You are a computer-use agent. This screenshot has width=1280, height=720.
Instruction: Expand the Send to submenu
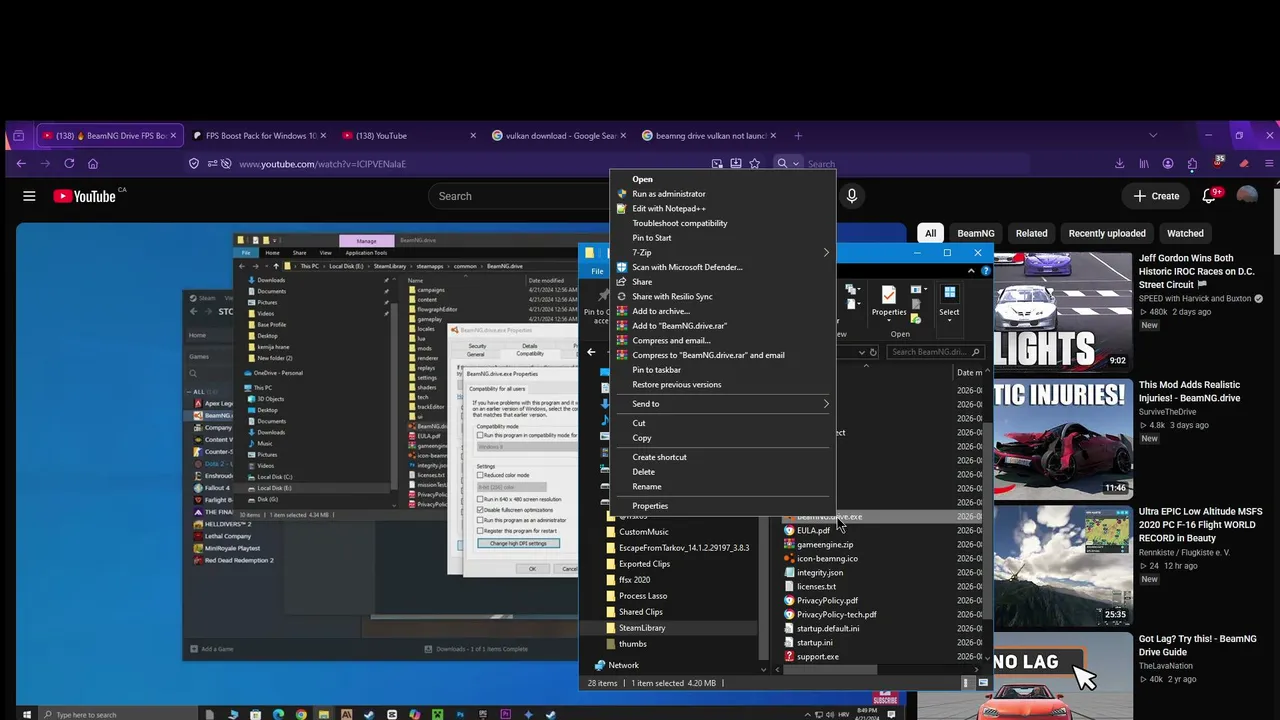(722, 404)
